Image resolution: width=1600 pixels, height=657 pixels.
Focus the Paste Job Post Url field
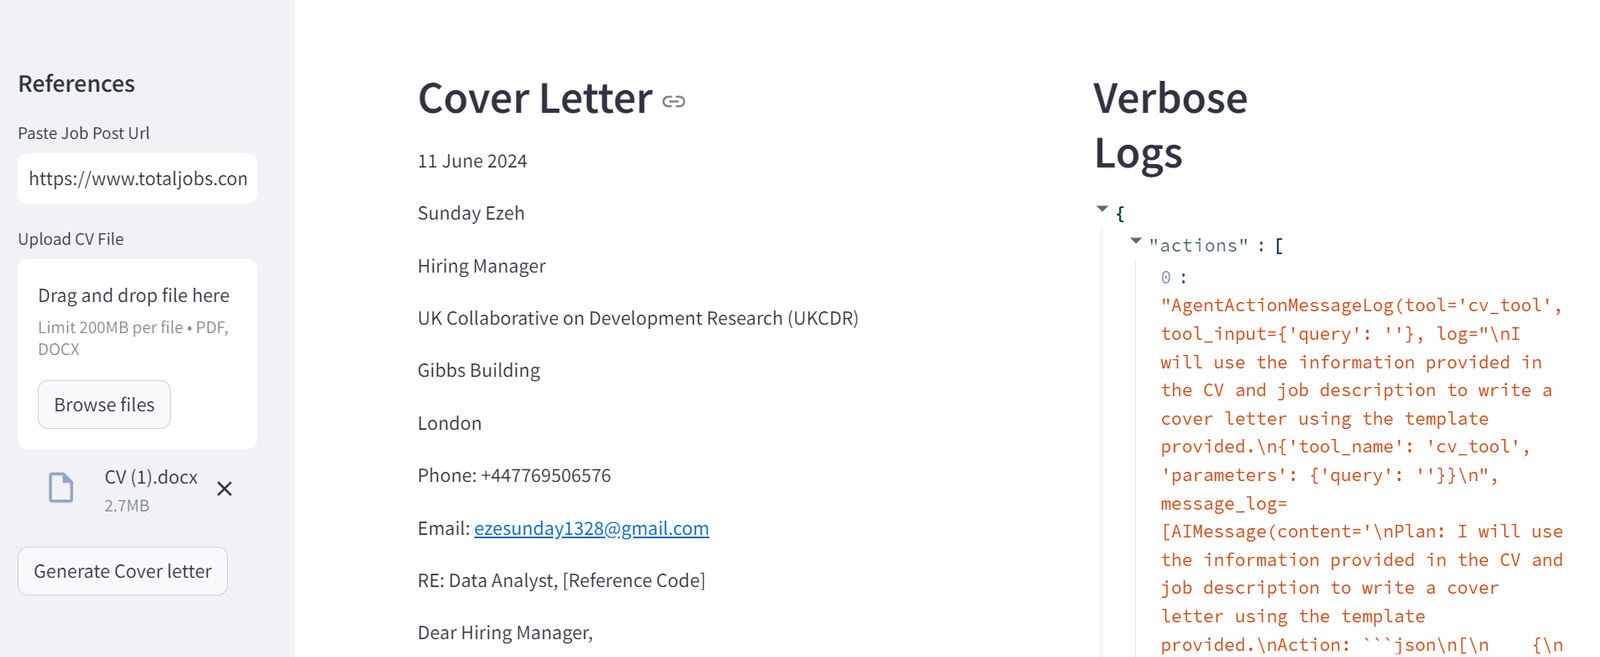tap(138, 178)
